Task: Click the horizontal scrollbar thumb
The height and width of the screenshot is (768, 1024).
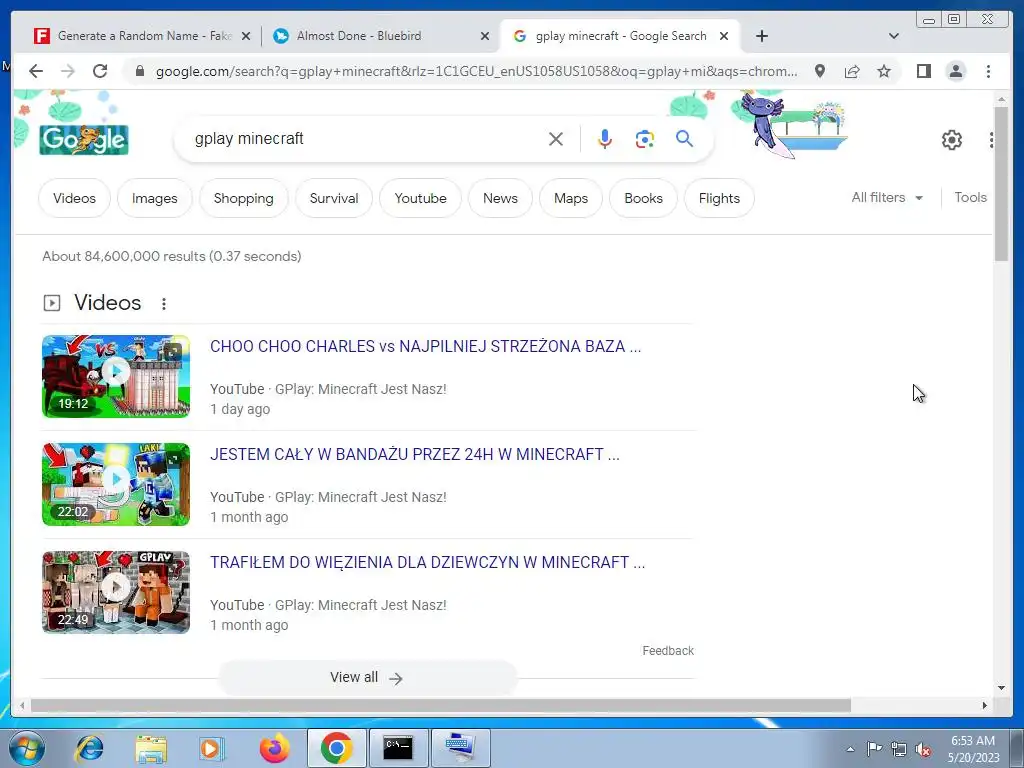Action: pos(441,705)
